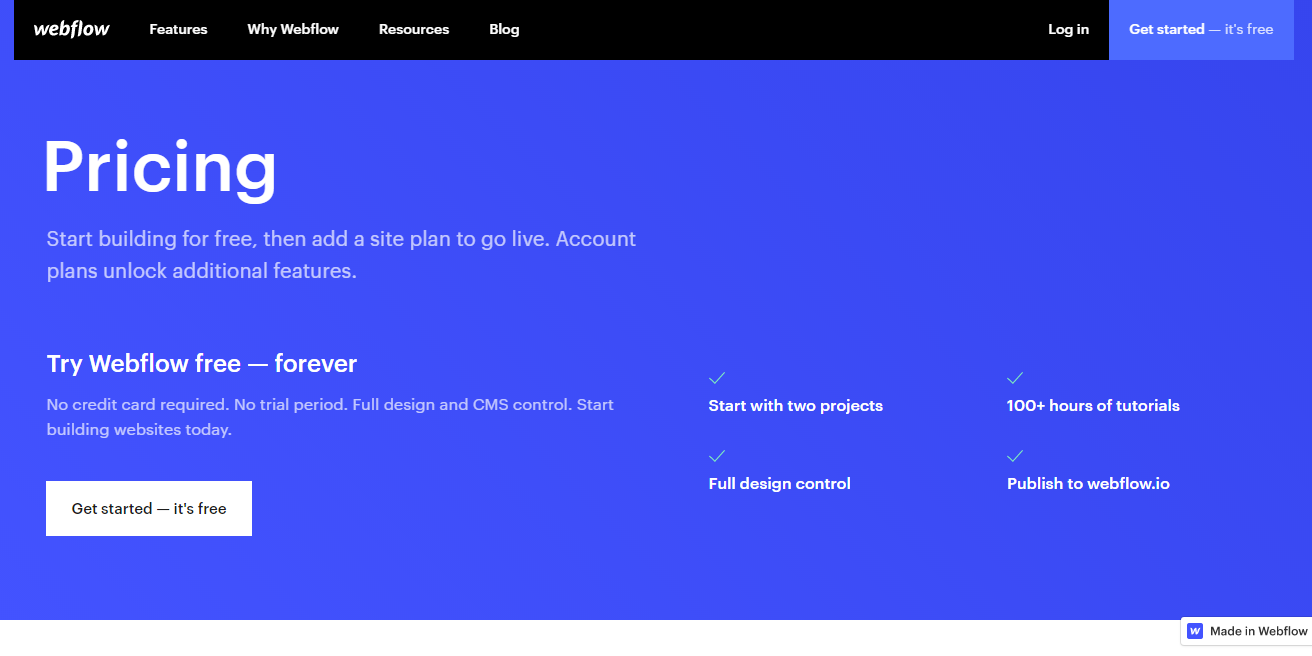Click the Full design control text
This screenshot has width=1312, height=656.
click(780, 484)
